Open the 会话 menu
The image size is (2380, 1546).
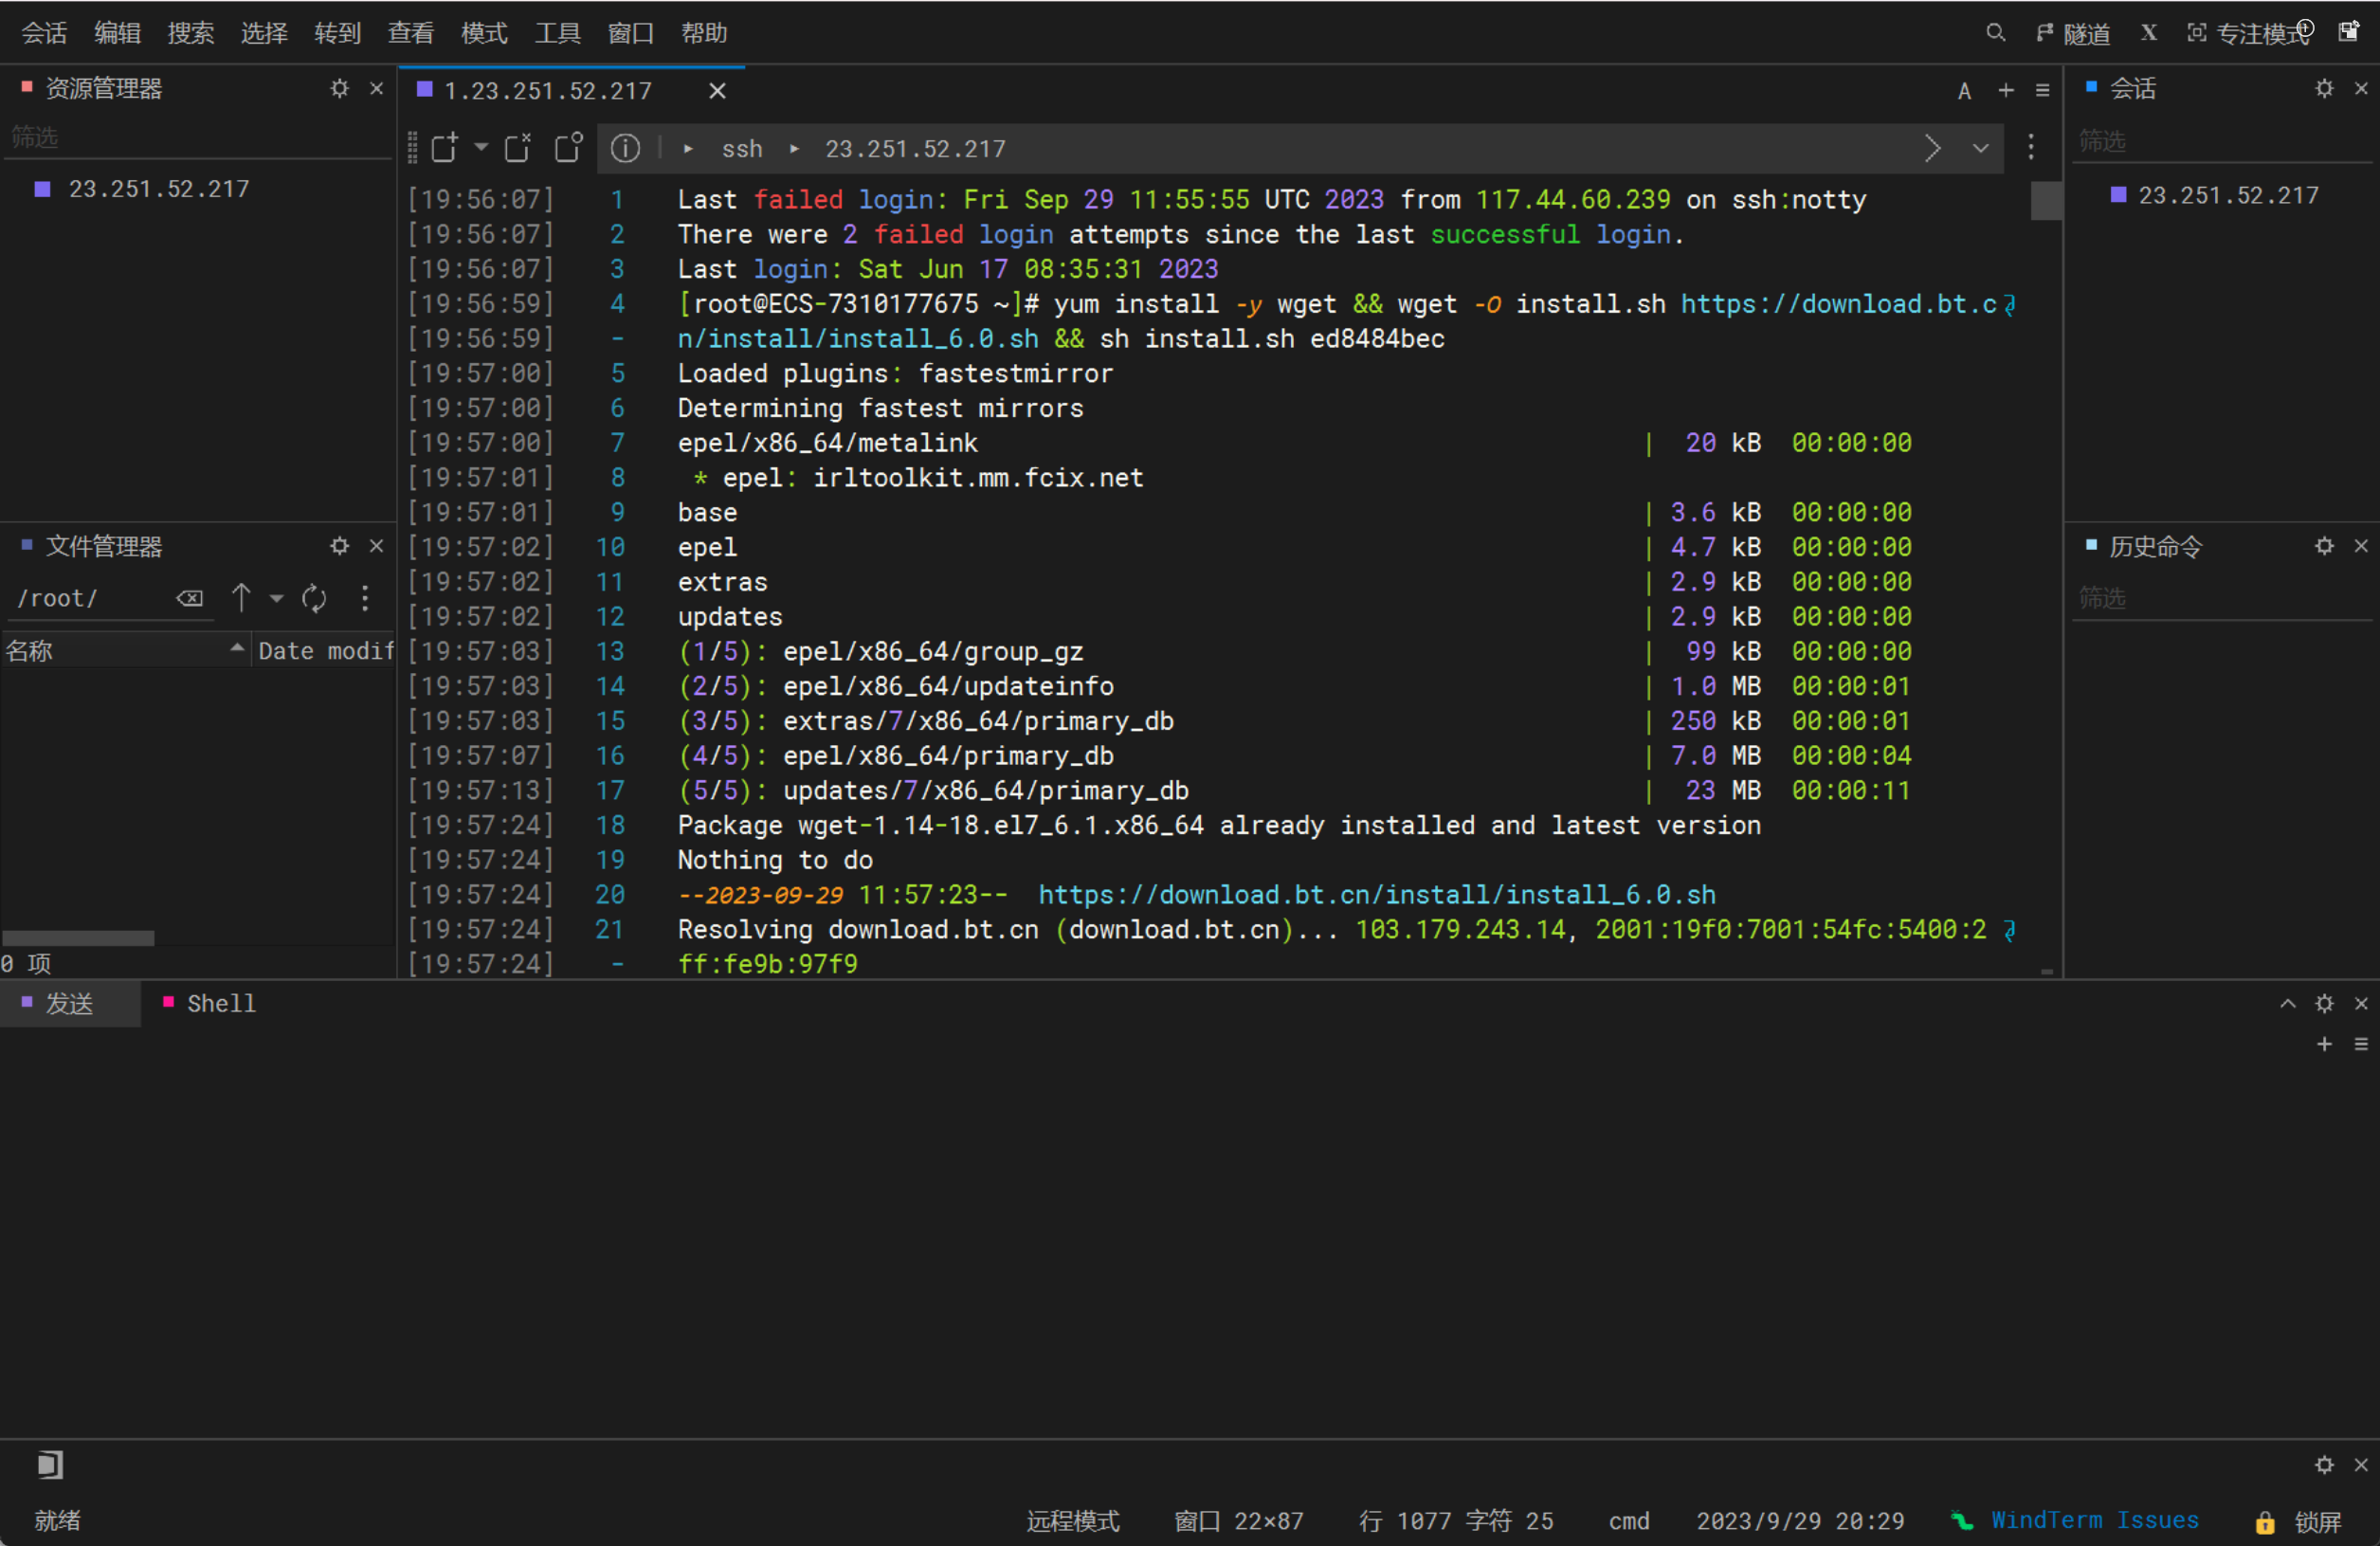44,33
